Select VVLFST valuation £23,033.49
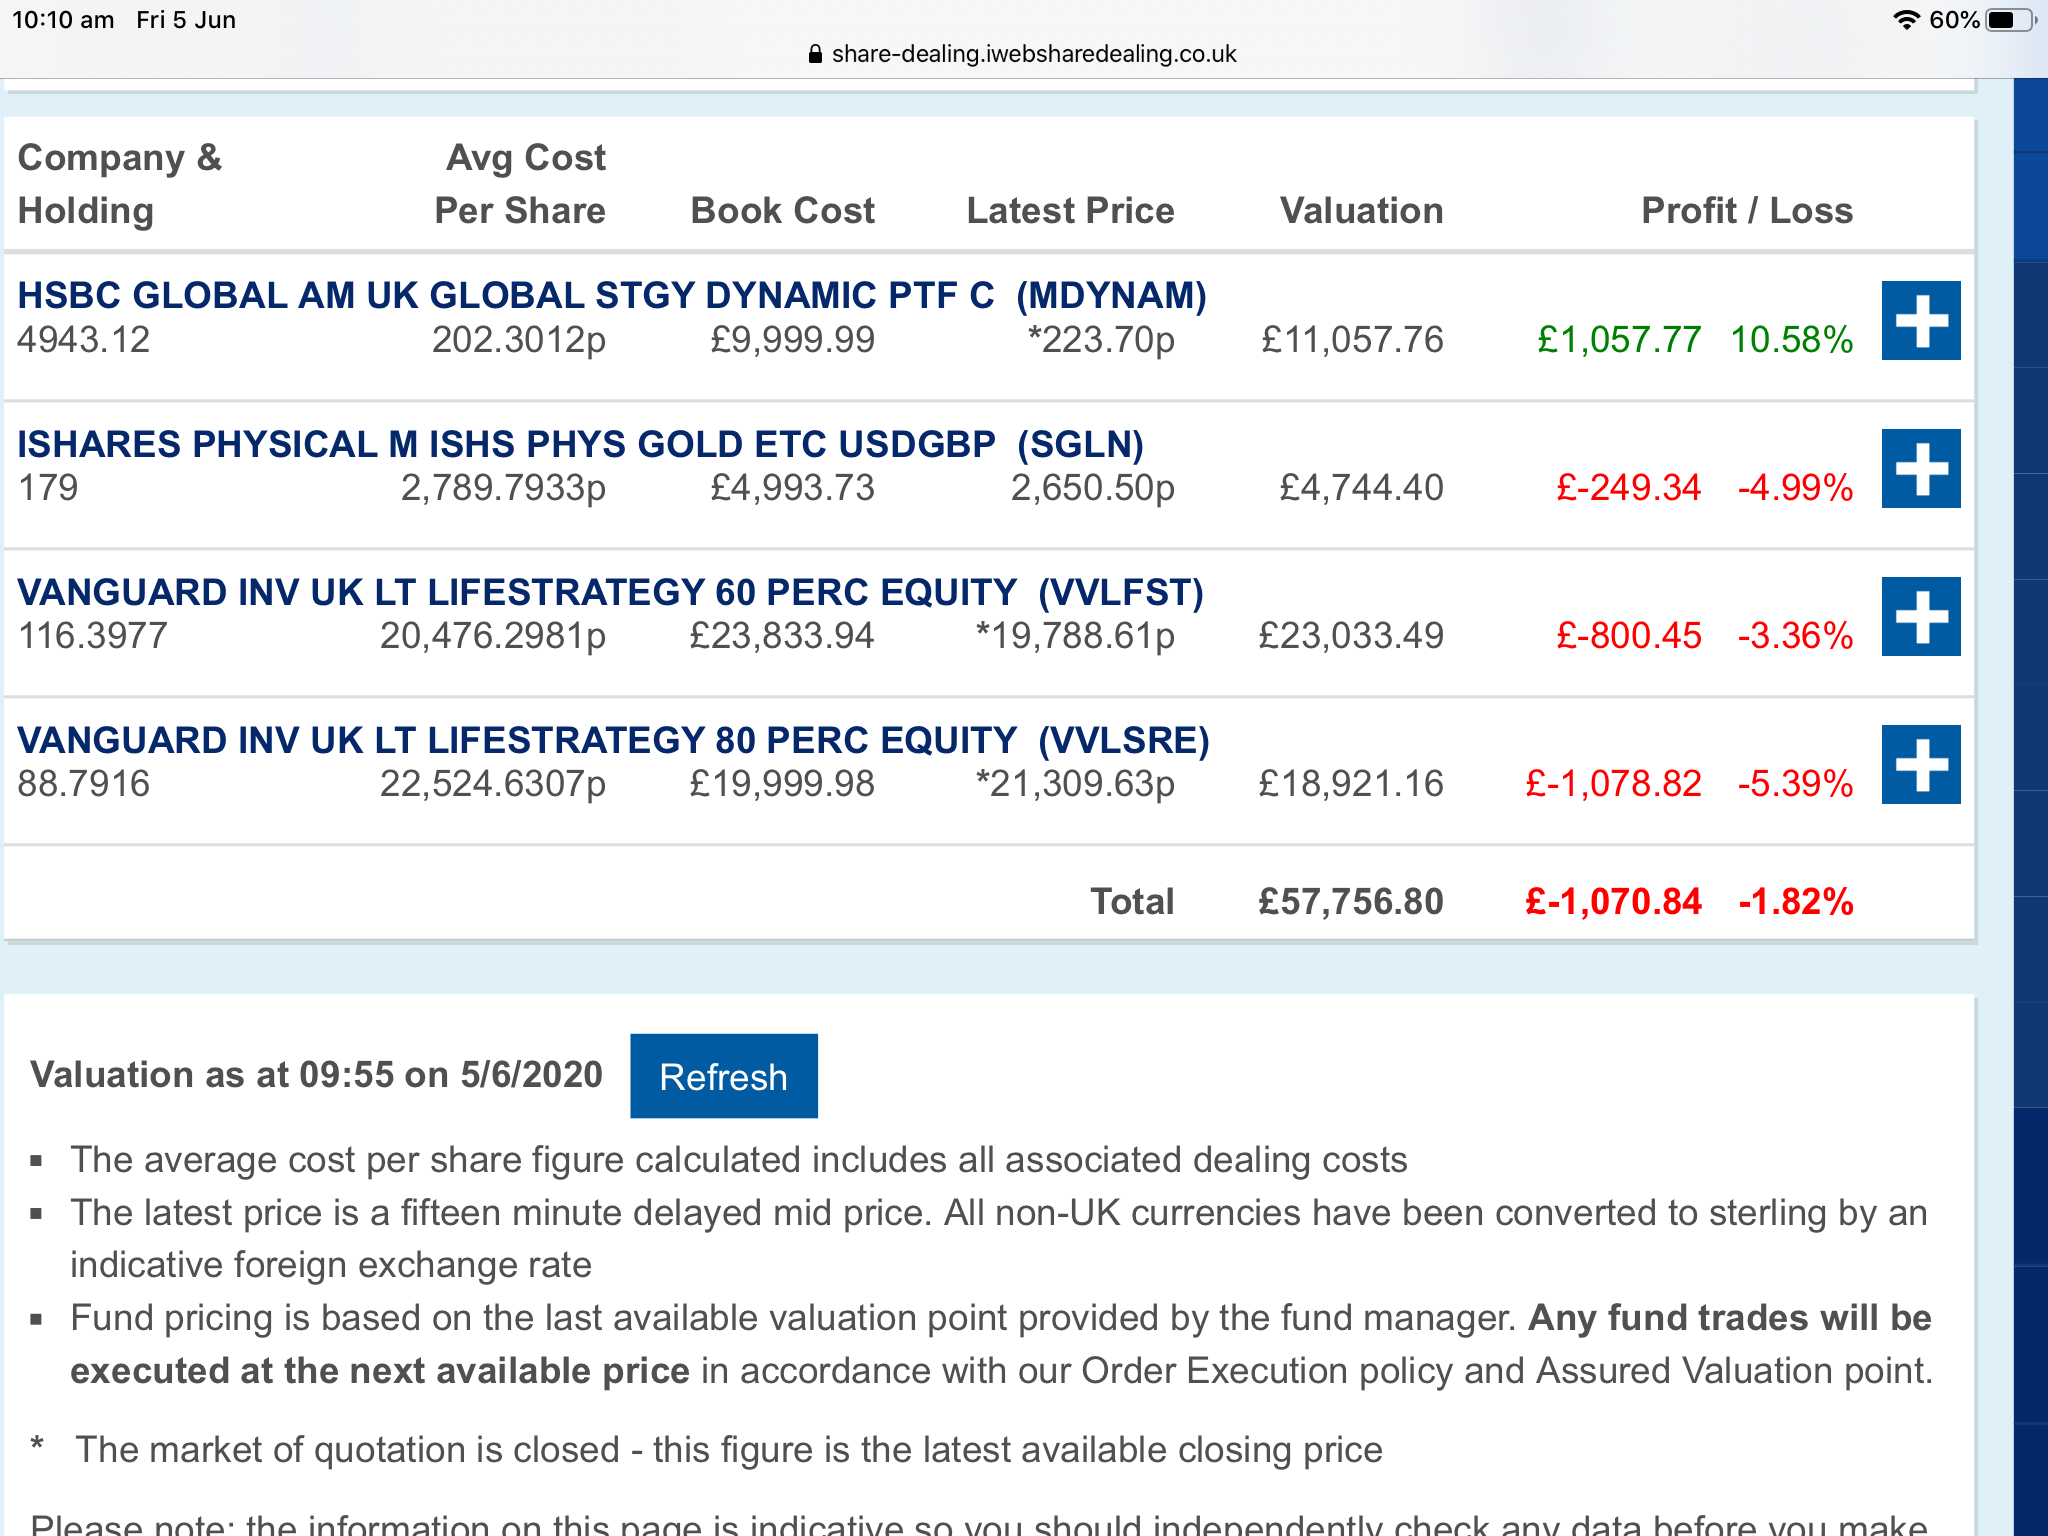2048x1536 pixels. tap(1352, 636)
